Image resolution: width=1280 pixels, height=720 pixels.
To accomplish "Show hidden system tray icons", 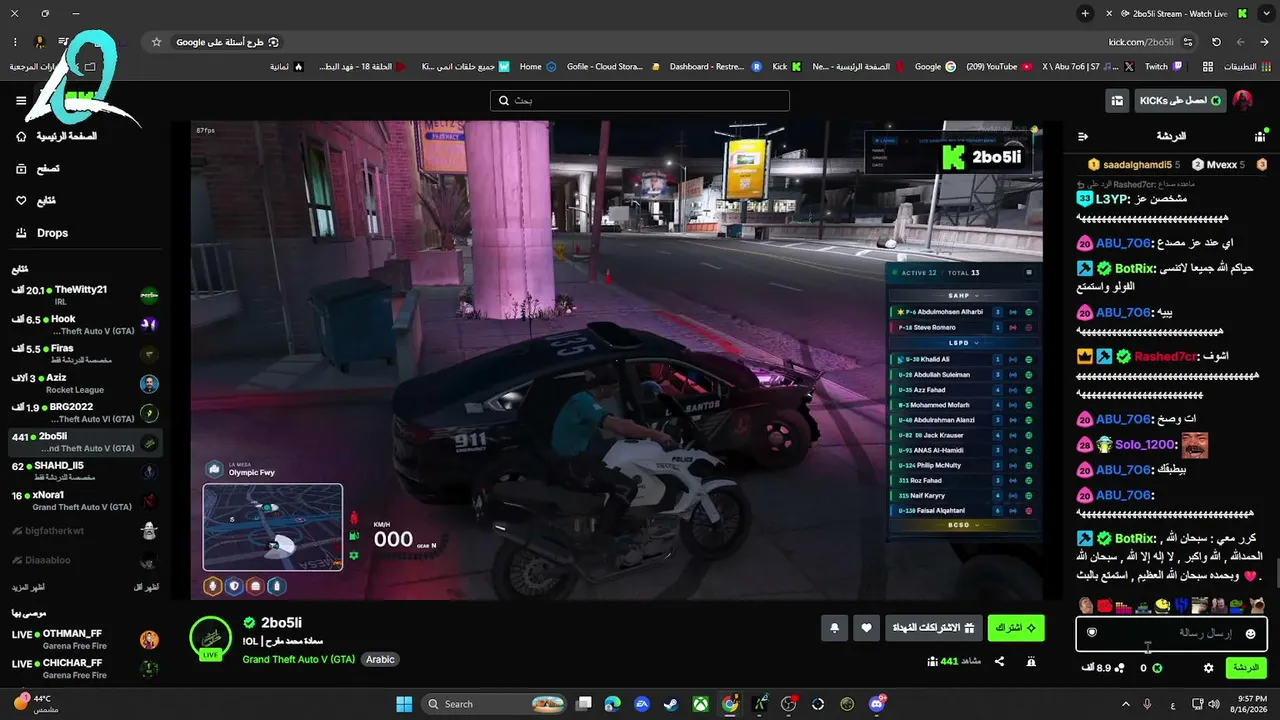I will (1125, 704).
